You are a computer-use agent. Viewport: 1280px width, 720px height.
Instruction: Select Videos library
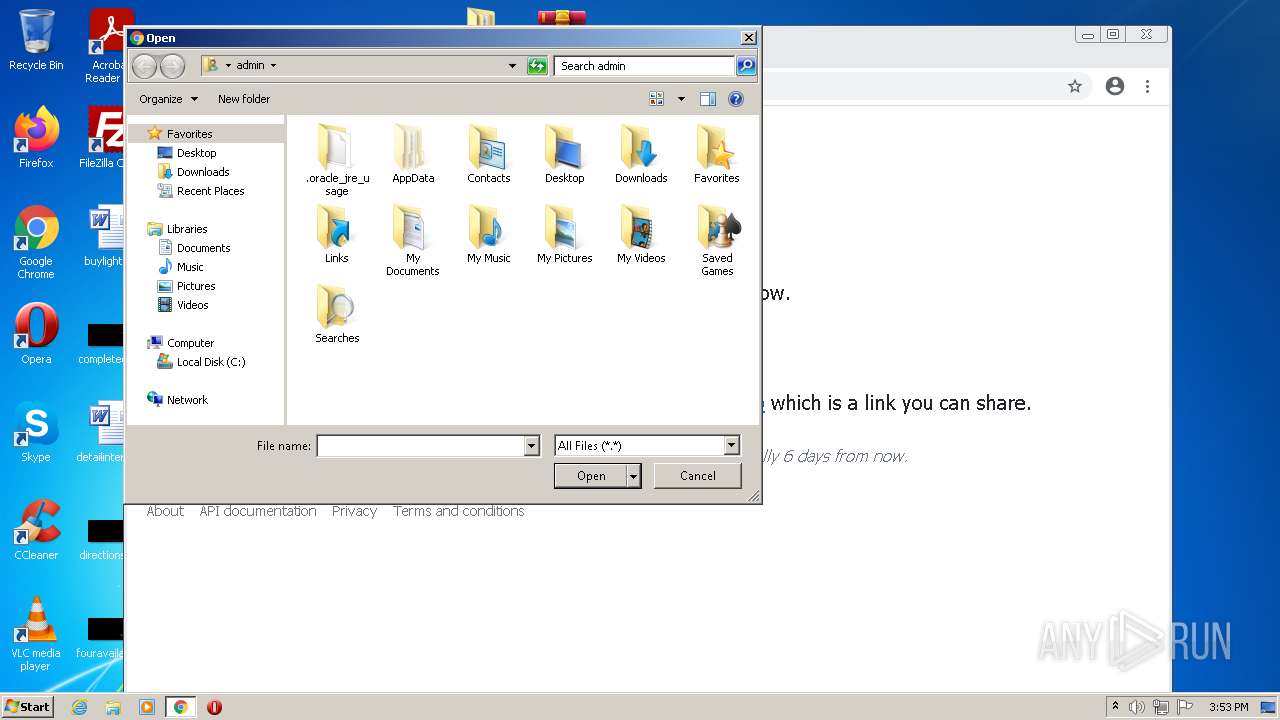tap(192, 305)
